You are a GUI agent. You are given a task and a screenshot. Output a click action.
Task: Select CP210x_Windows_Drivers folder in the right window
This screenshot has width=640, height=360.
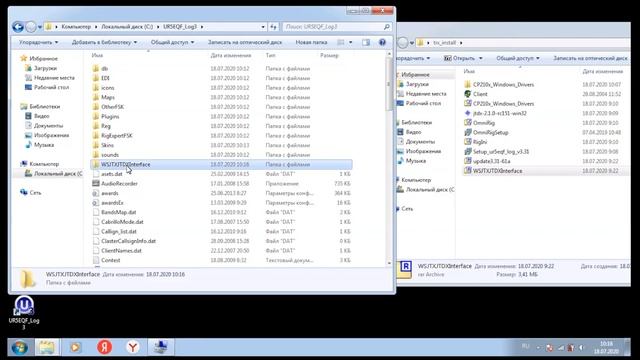[x=503, y=84]
